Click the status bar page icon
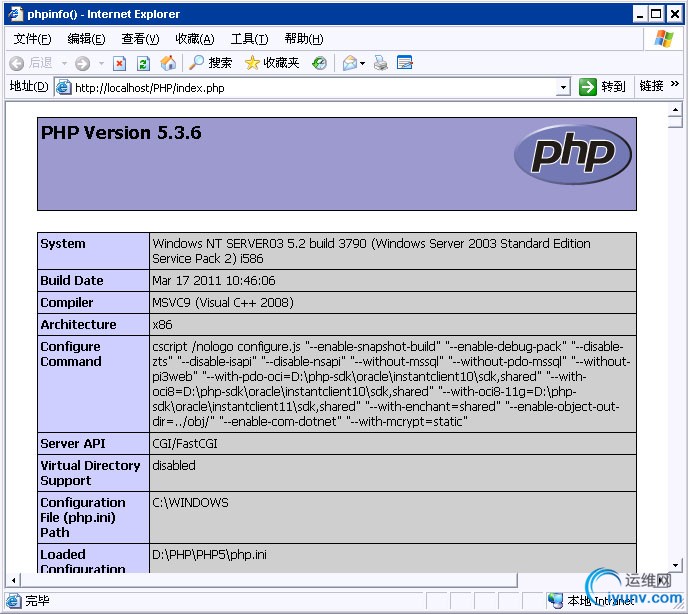This screenshot has width=688, height=614. tap(14, 600)
